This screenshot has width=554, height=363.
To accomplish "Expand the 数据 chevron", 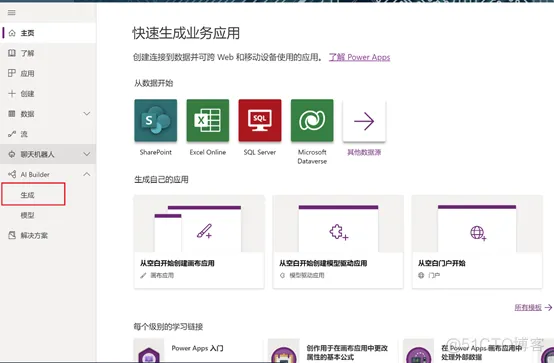I will pos(87,113).
